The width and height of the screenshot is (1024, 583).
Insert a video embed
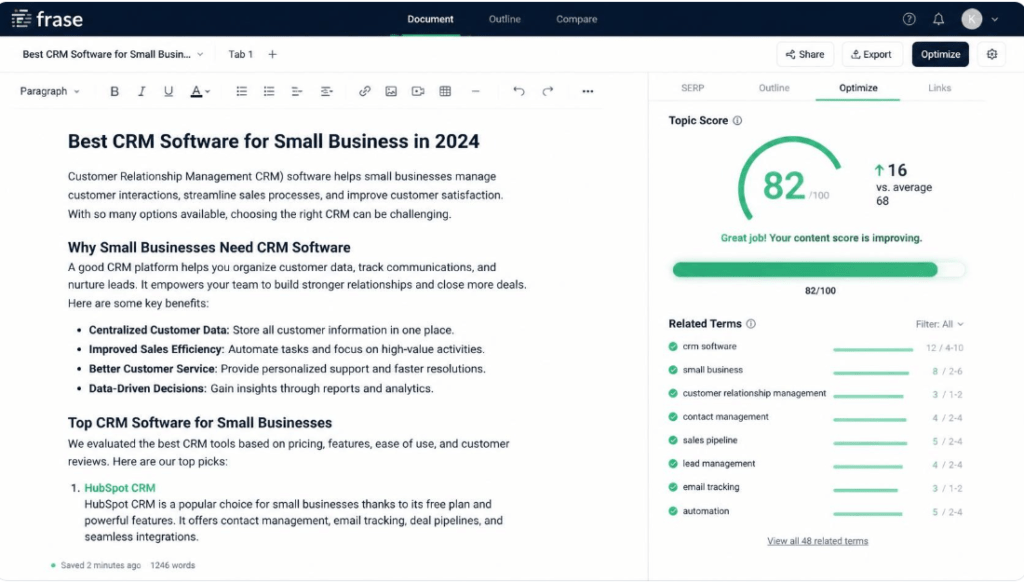pos(418,91)
